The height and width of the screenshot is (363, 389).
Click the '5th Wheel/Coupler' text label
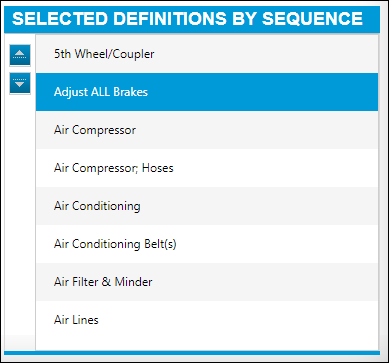[104, 54]
